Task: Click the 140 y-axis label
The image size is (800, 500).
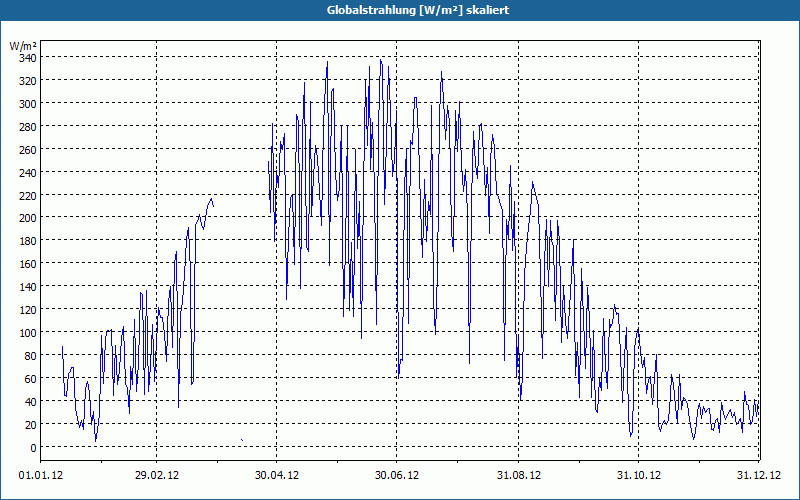Action: (x=28, y=287)
